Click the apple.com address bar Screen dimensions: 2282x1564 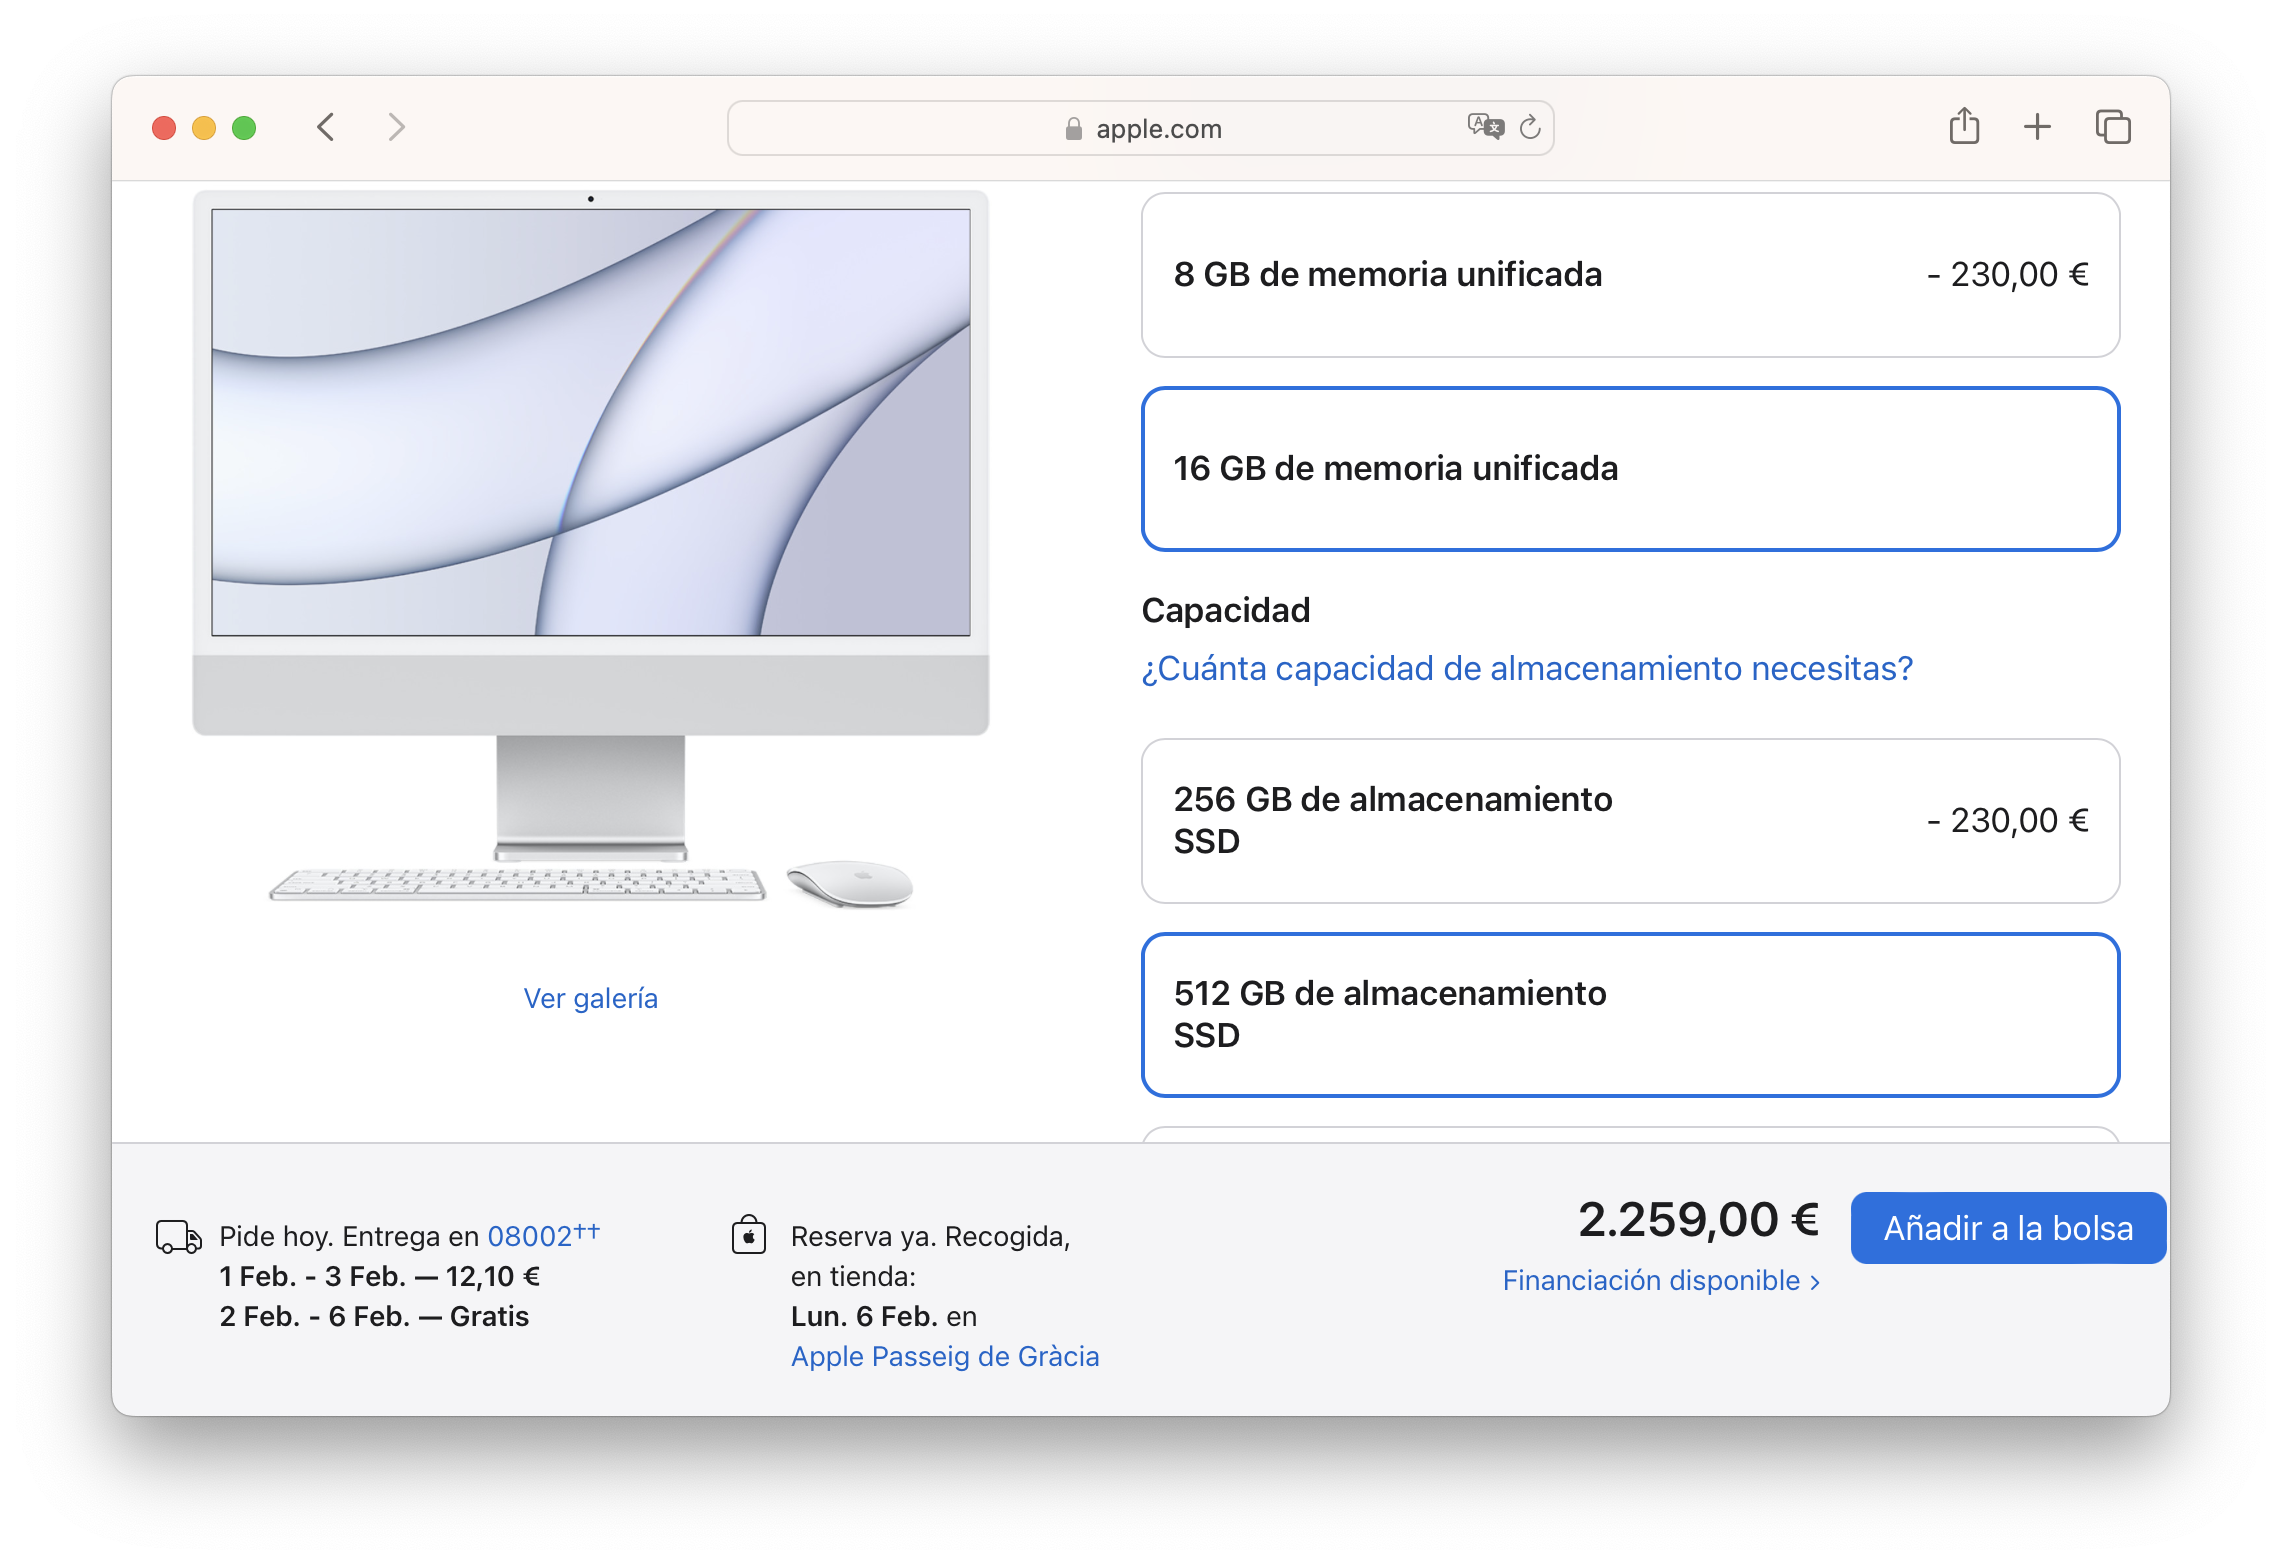(1140, 128)
